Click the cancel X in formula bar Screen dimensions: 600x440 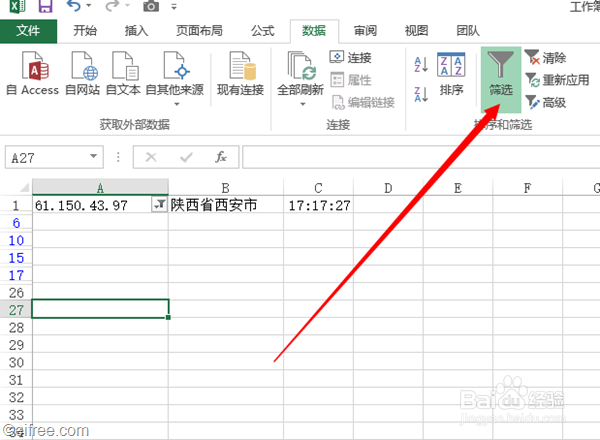pyautogui.click(x=151, y=157)
